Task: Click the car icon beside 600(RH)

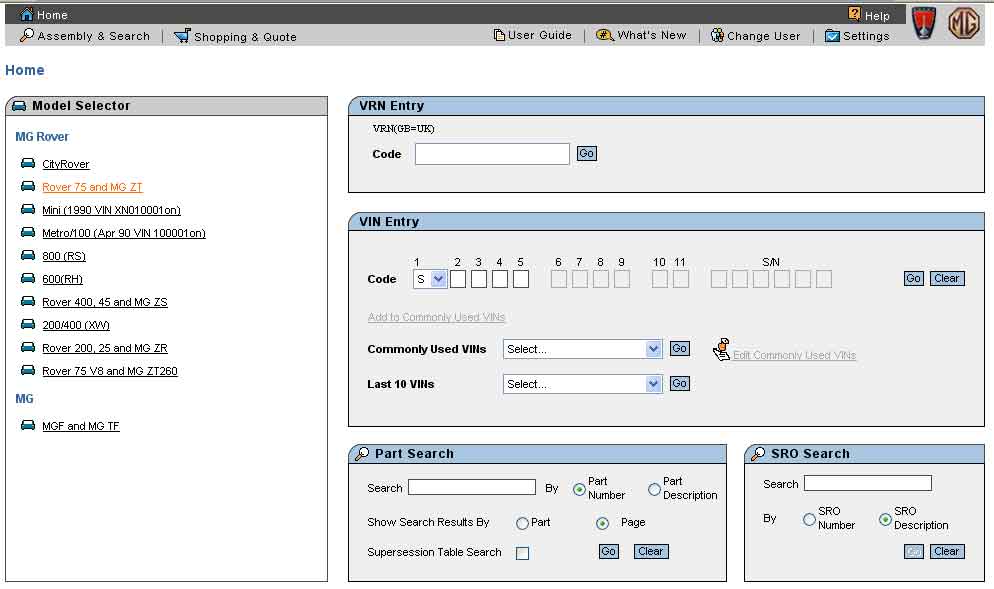Action: pyautogui.click(x=28, y=278)
